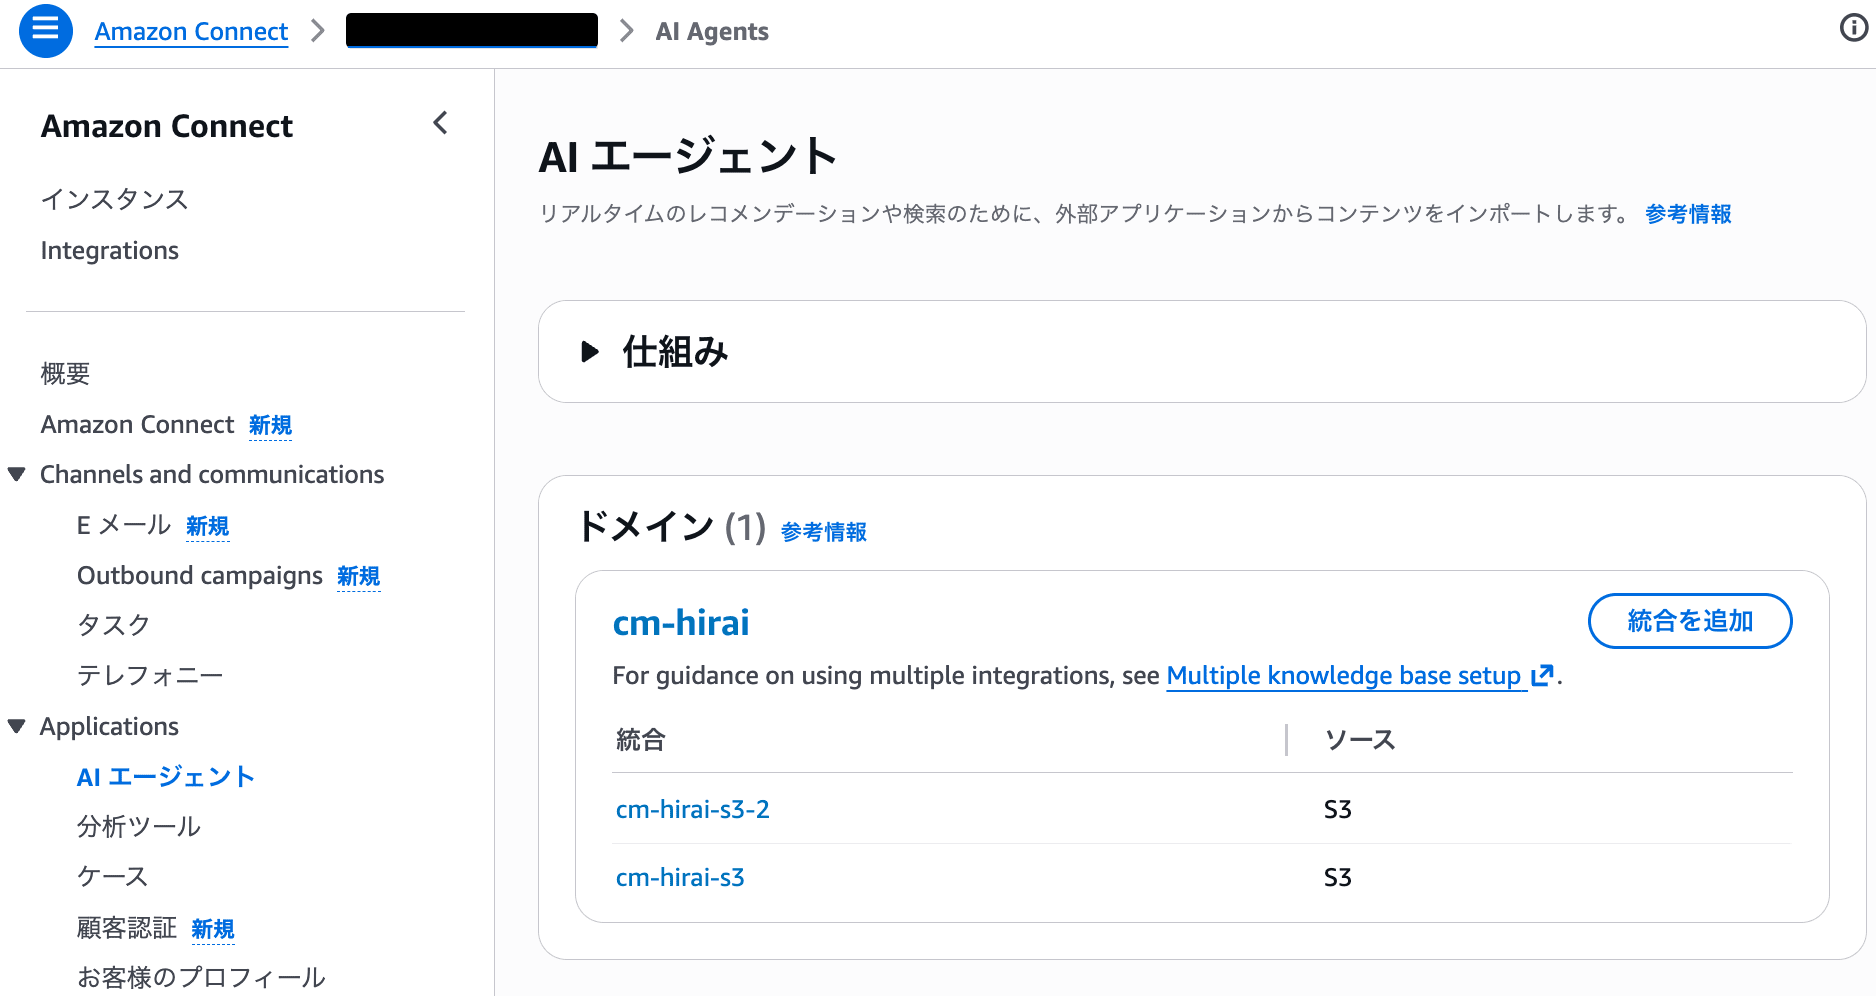1876x996 pixels.
Task: Open the cm-hirai-s3-2 integration
Action: (x=693, y=809)
